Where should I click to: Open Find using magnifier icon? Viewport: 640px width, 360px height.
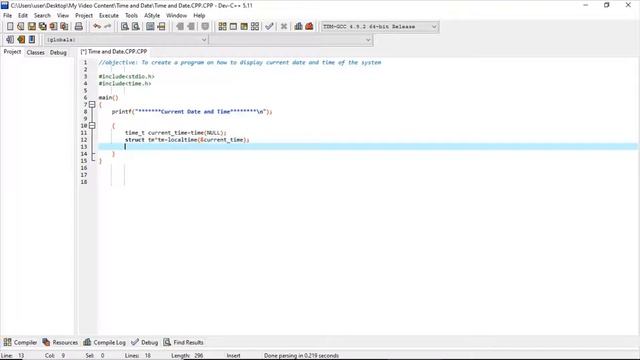[x=125, y=27]
